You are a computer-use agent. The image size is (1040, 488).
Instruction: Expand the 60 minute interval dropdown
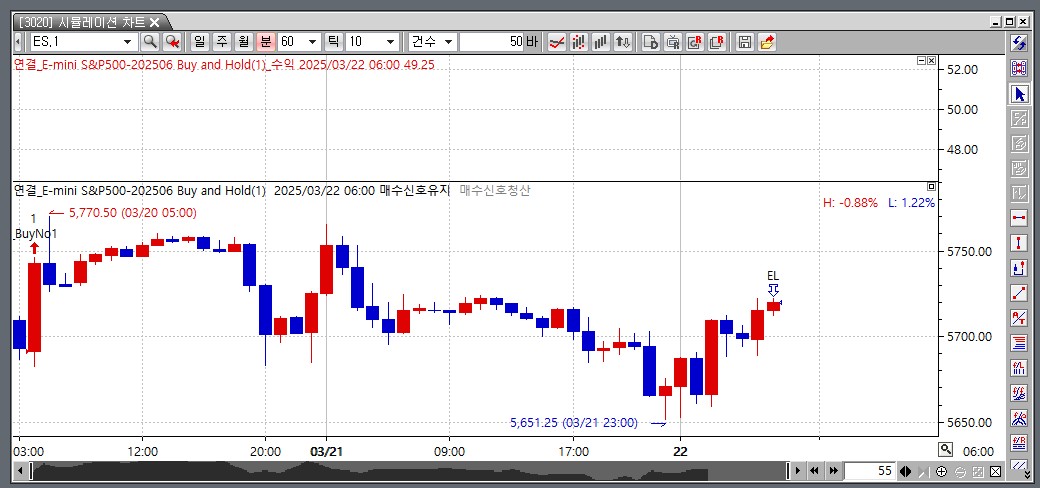[x=313, y=42]
